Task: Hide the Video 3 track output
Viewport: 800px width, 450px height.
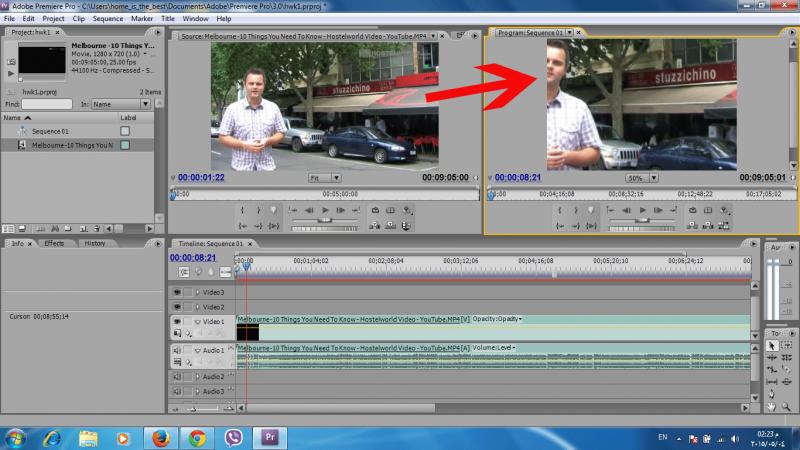Action: pos(176,292)
